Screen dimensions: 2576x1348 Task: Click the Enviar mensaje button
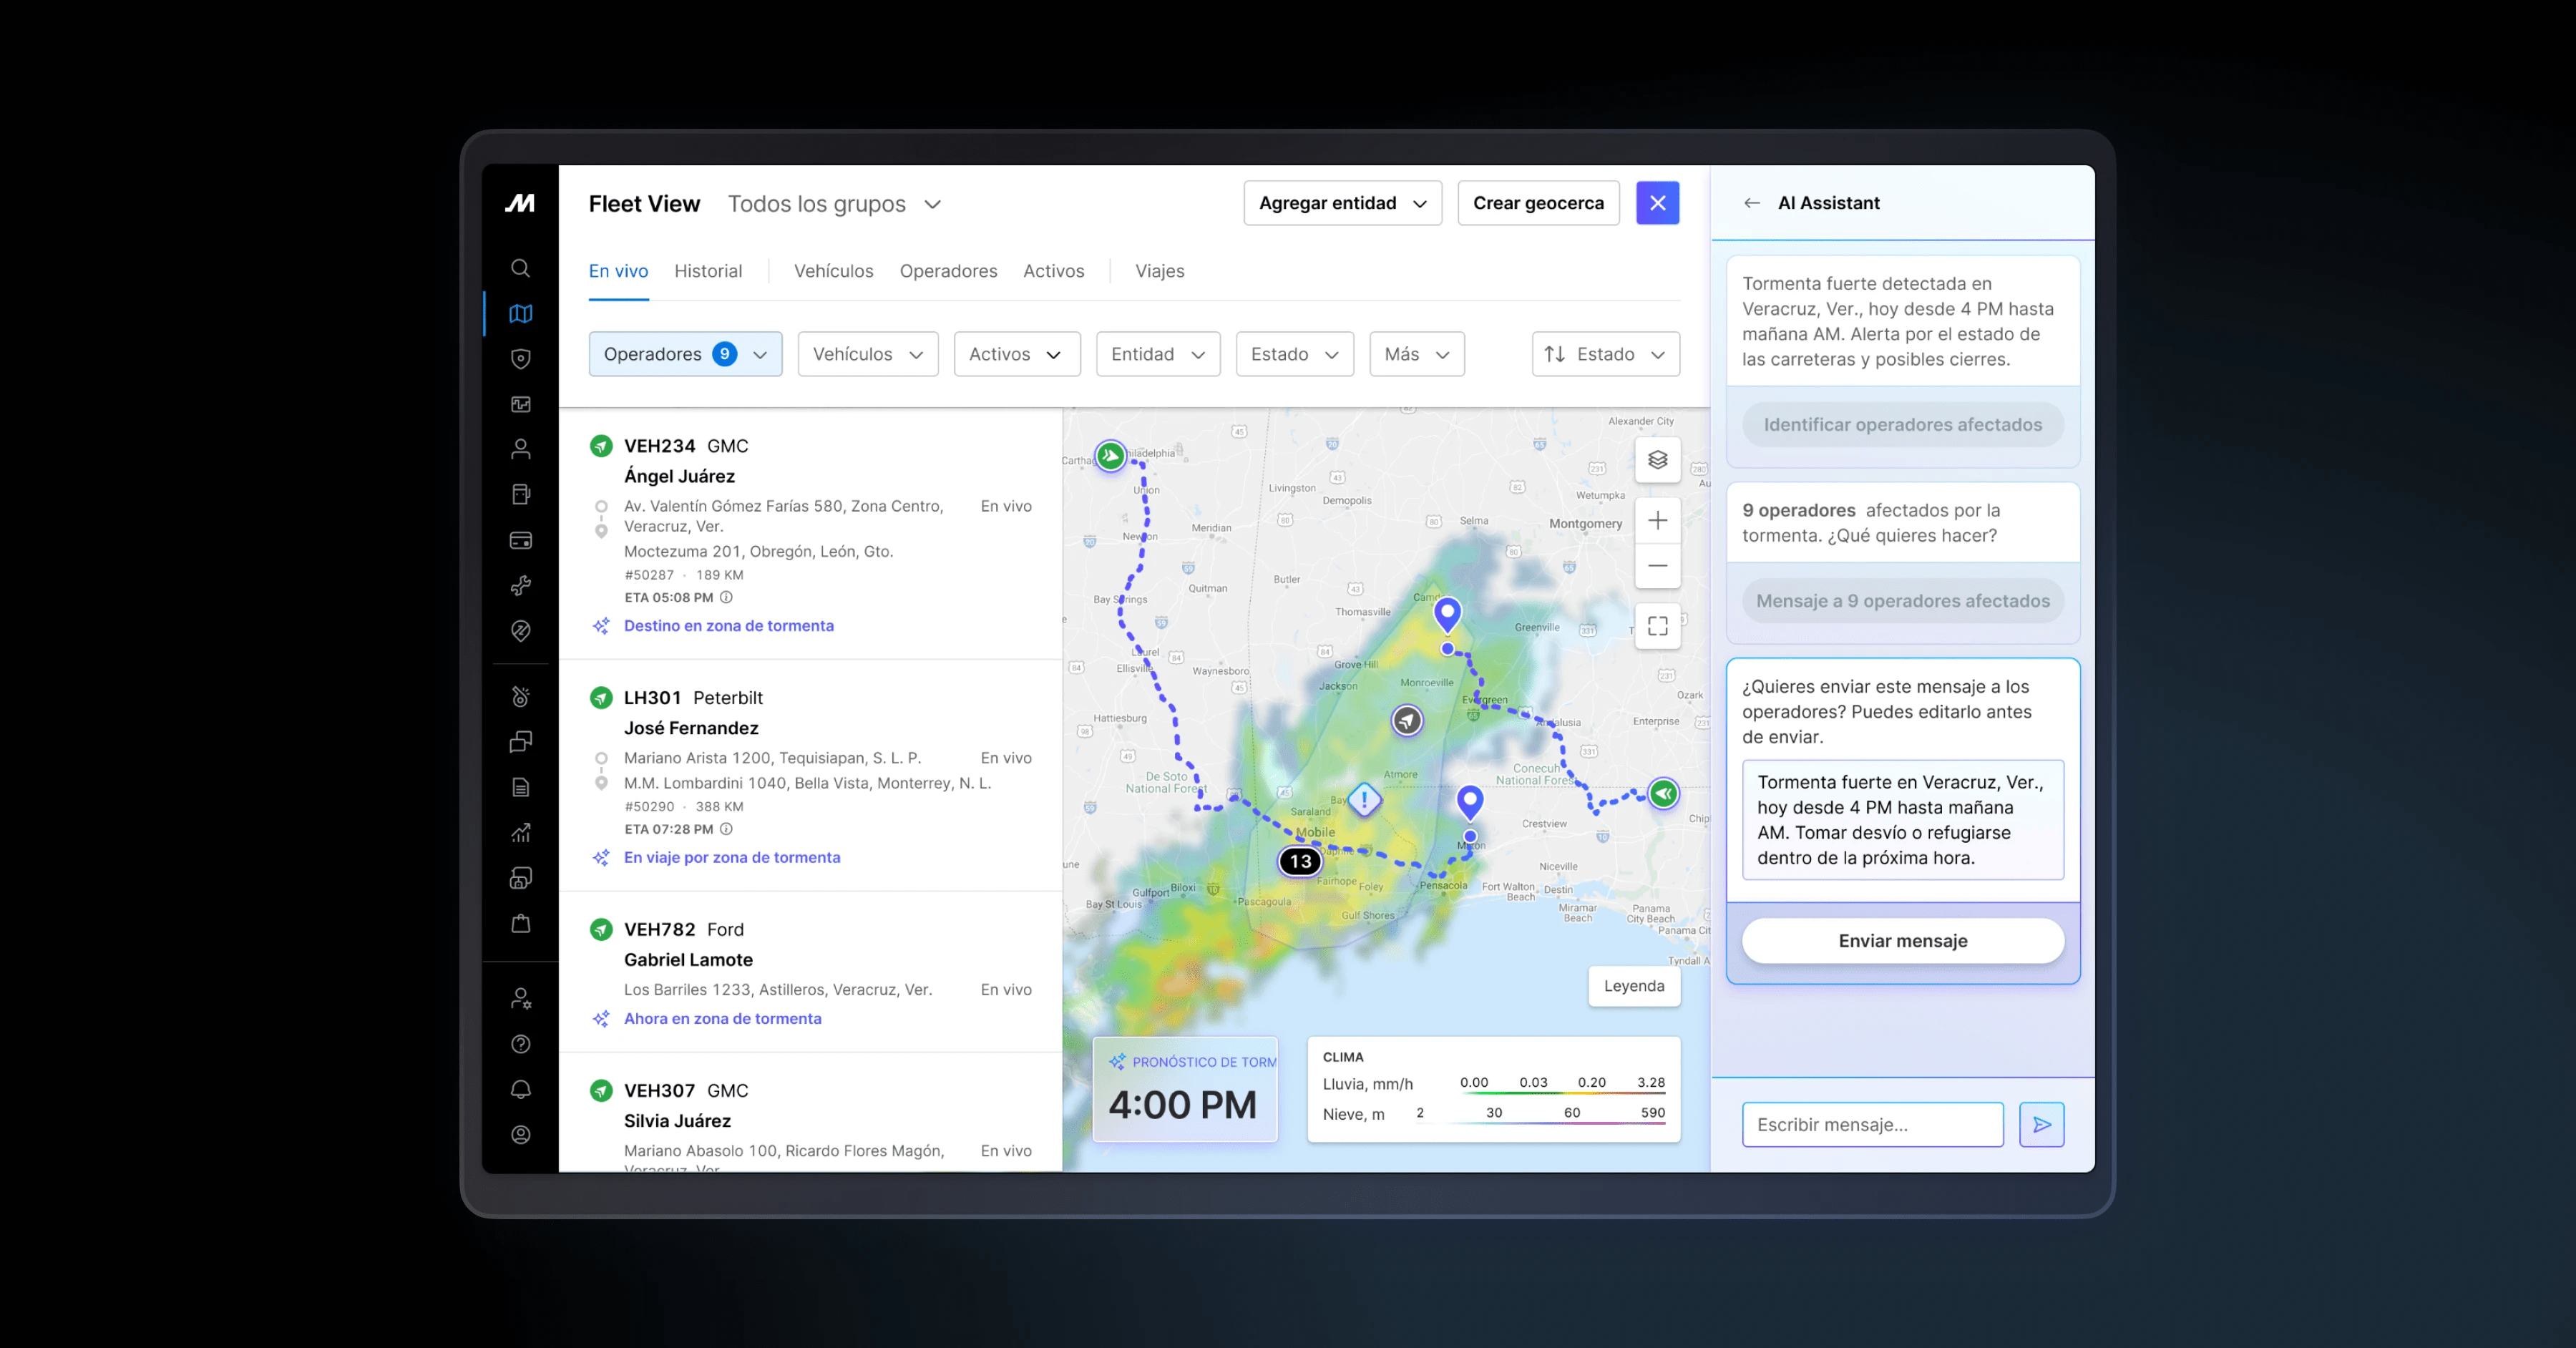point(1902,941)
